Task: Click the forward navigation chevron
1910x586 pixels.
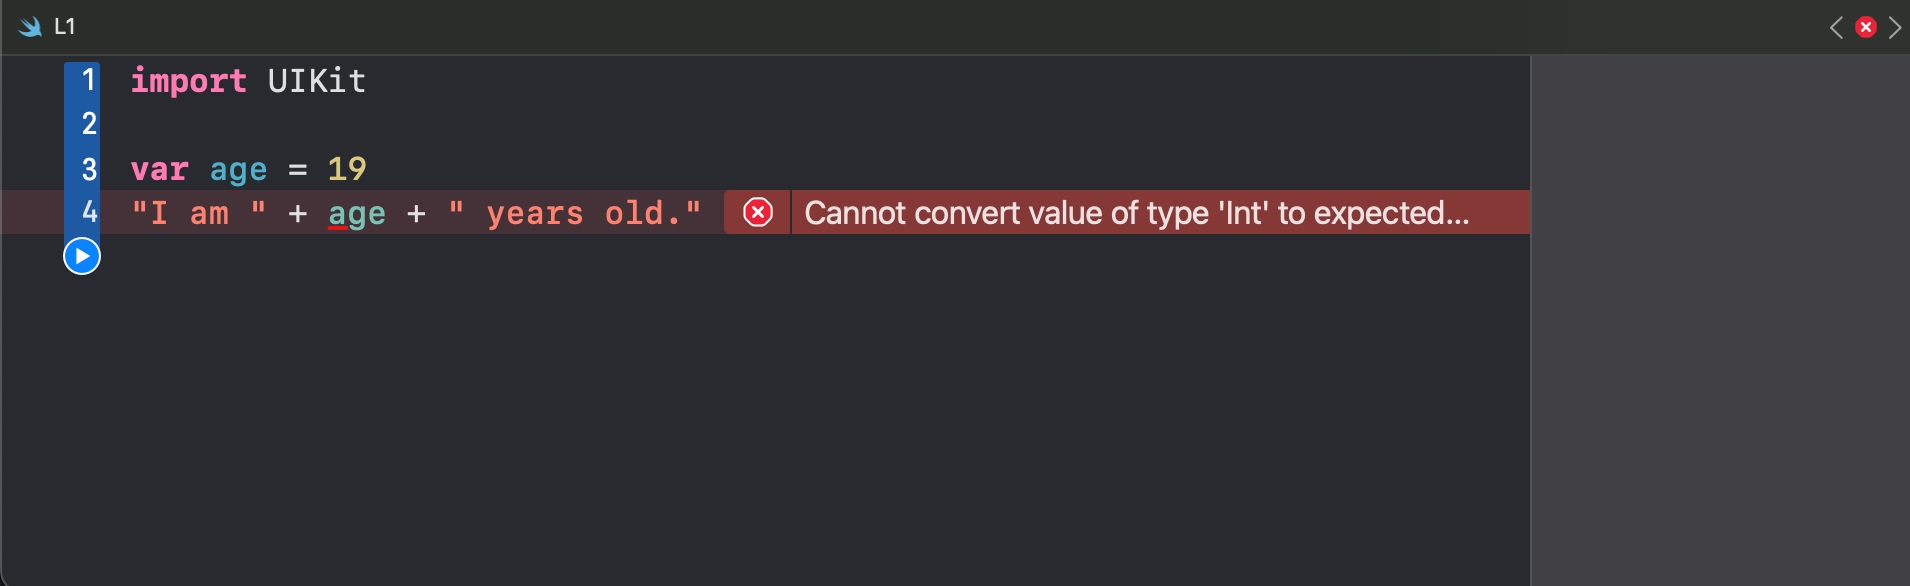Action: (x=1896, y=27)
